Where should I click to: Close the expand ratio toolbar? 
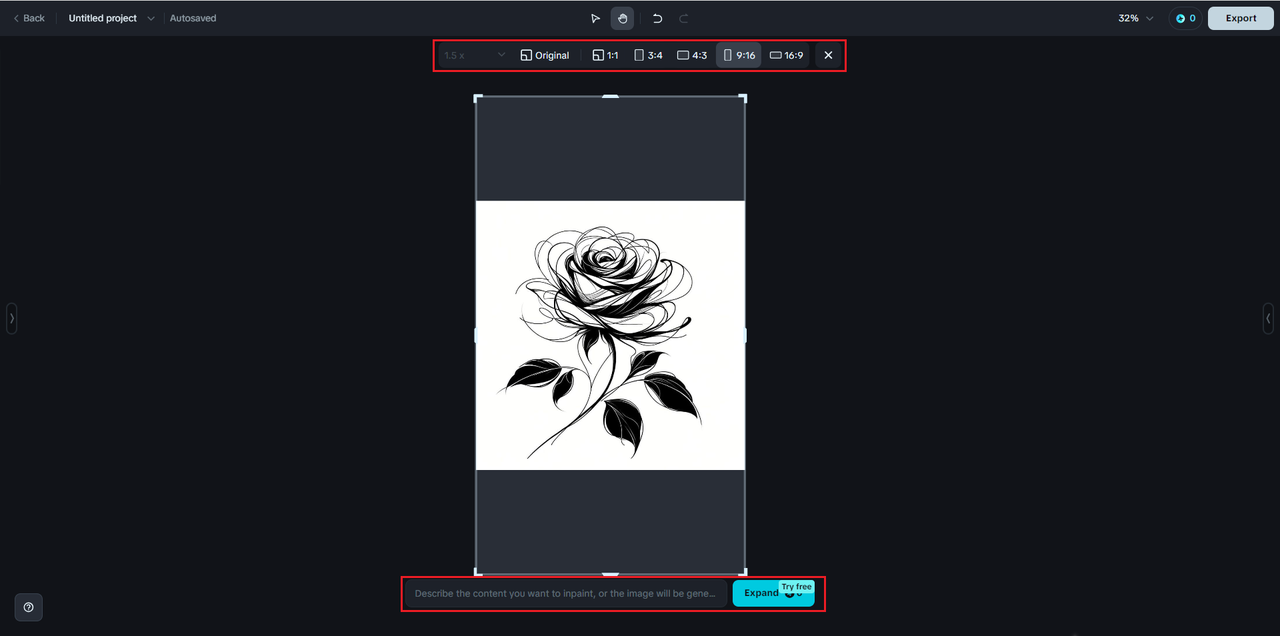pyautogui.click(x=828, y=55)
